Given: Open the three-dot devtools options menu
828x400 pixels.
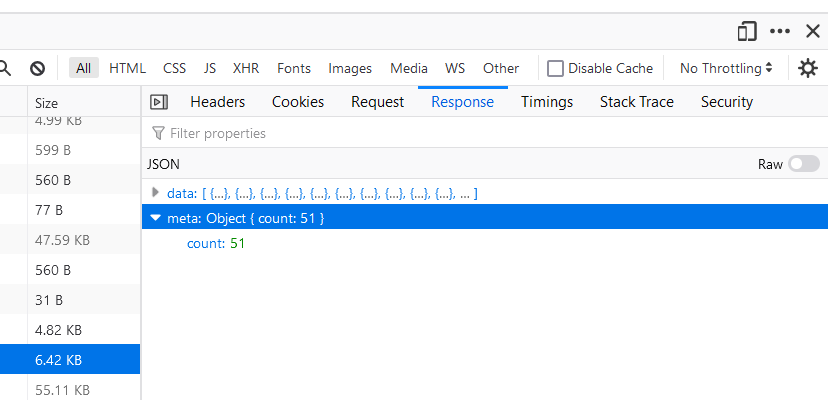Looking at the screenshot, I should click(x=780, y=32).
